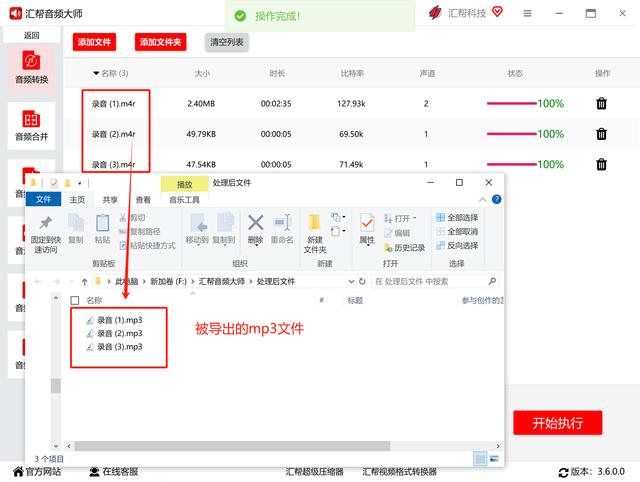Click 粘贴快捷方式 in the ribbon
640x482 pixels.
tap(148, 245)
